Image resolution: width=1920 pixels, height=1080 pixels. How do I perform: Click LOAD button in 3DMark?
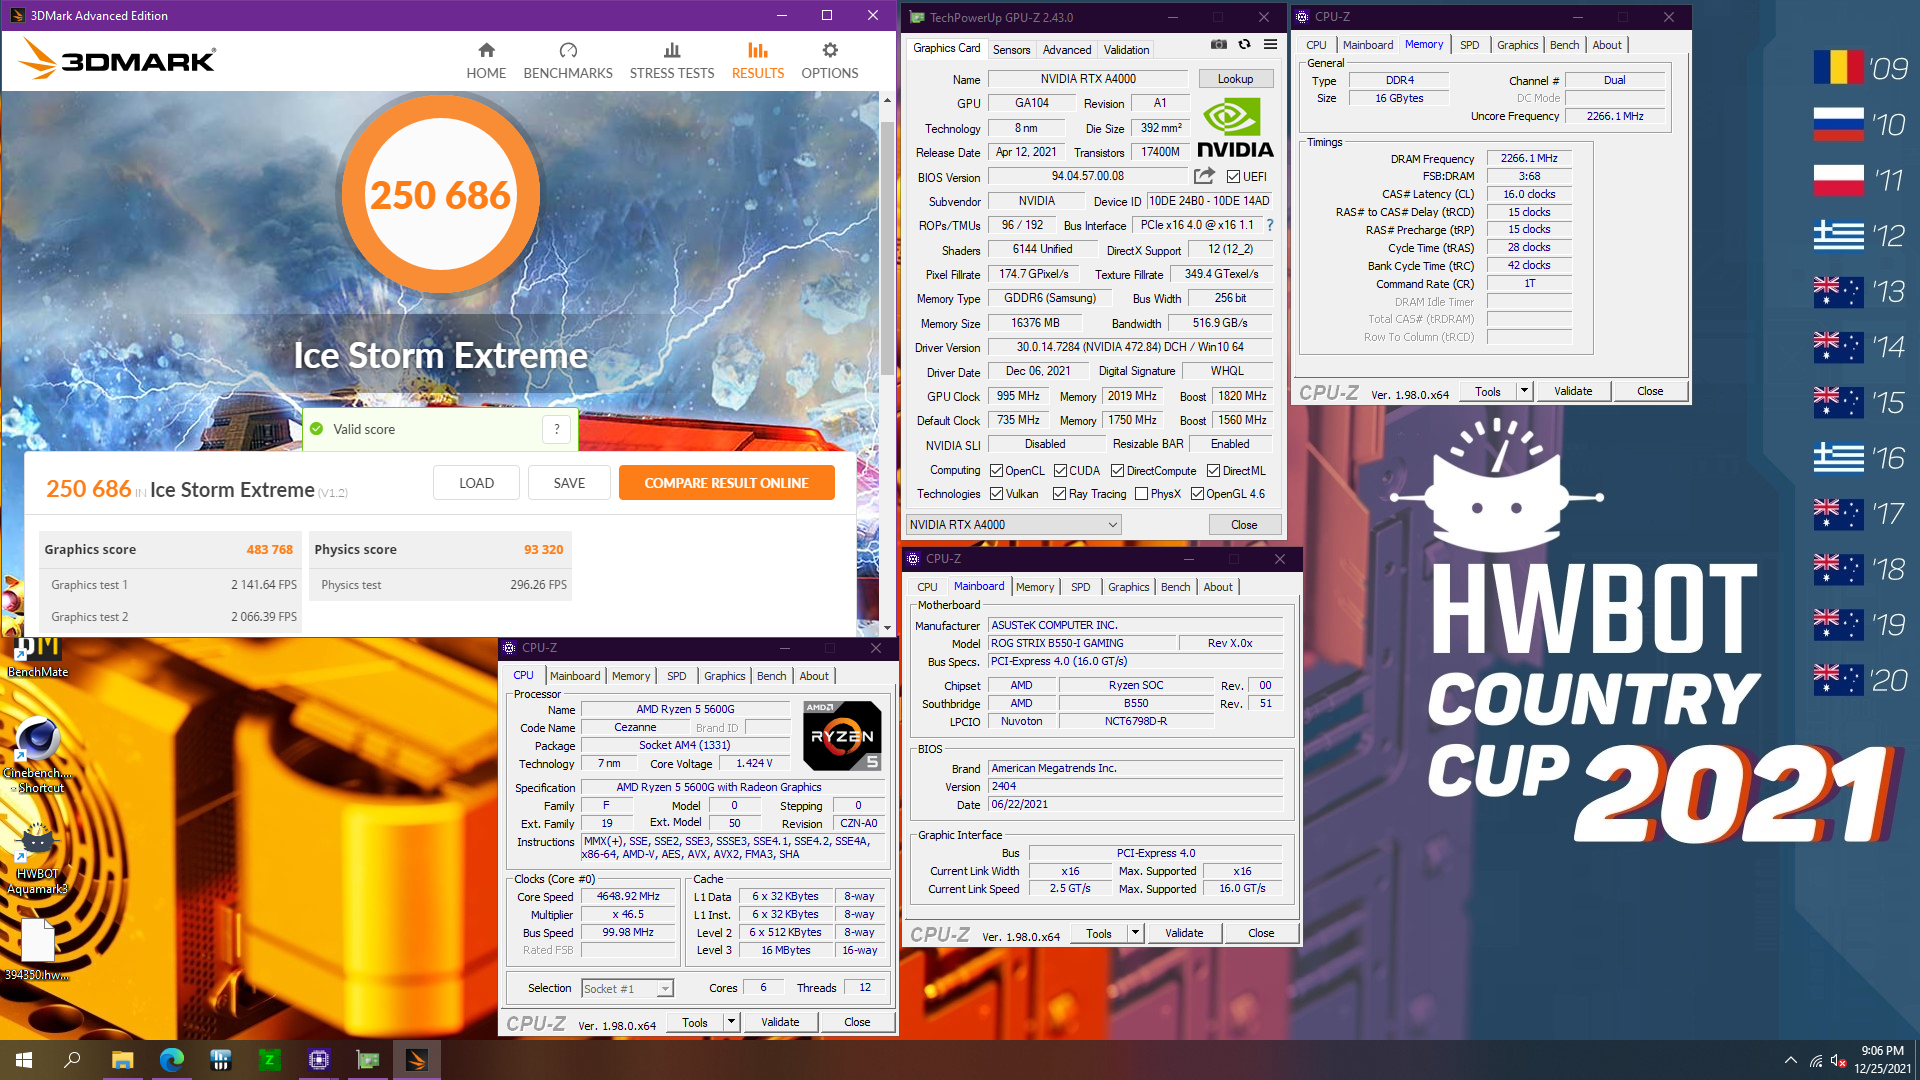point(476,483)
